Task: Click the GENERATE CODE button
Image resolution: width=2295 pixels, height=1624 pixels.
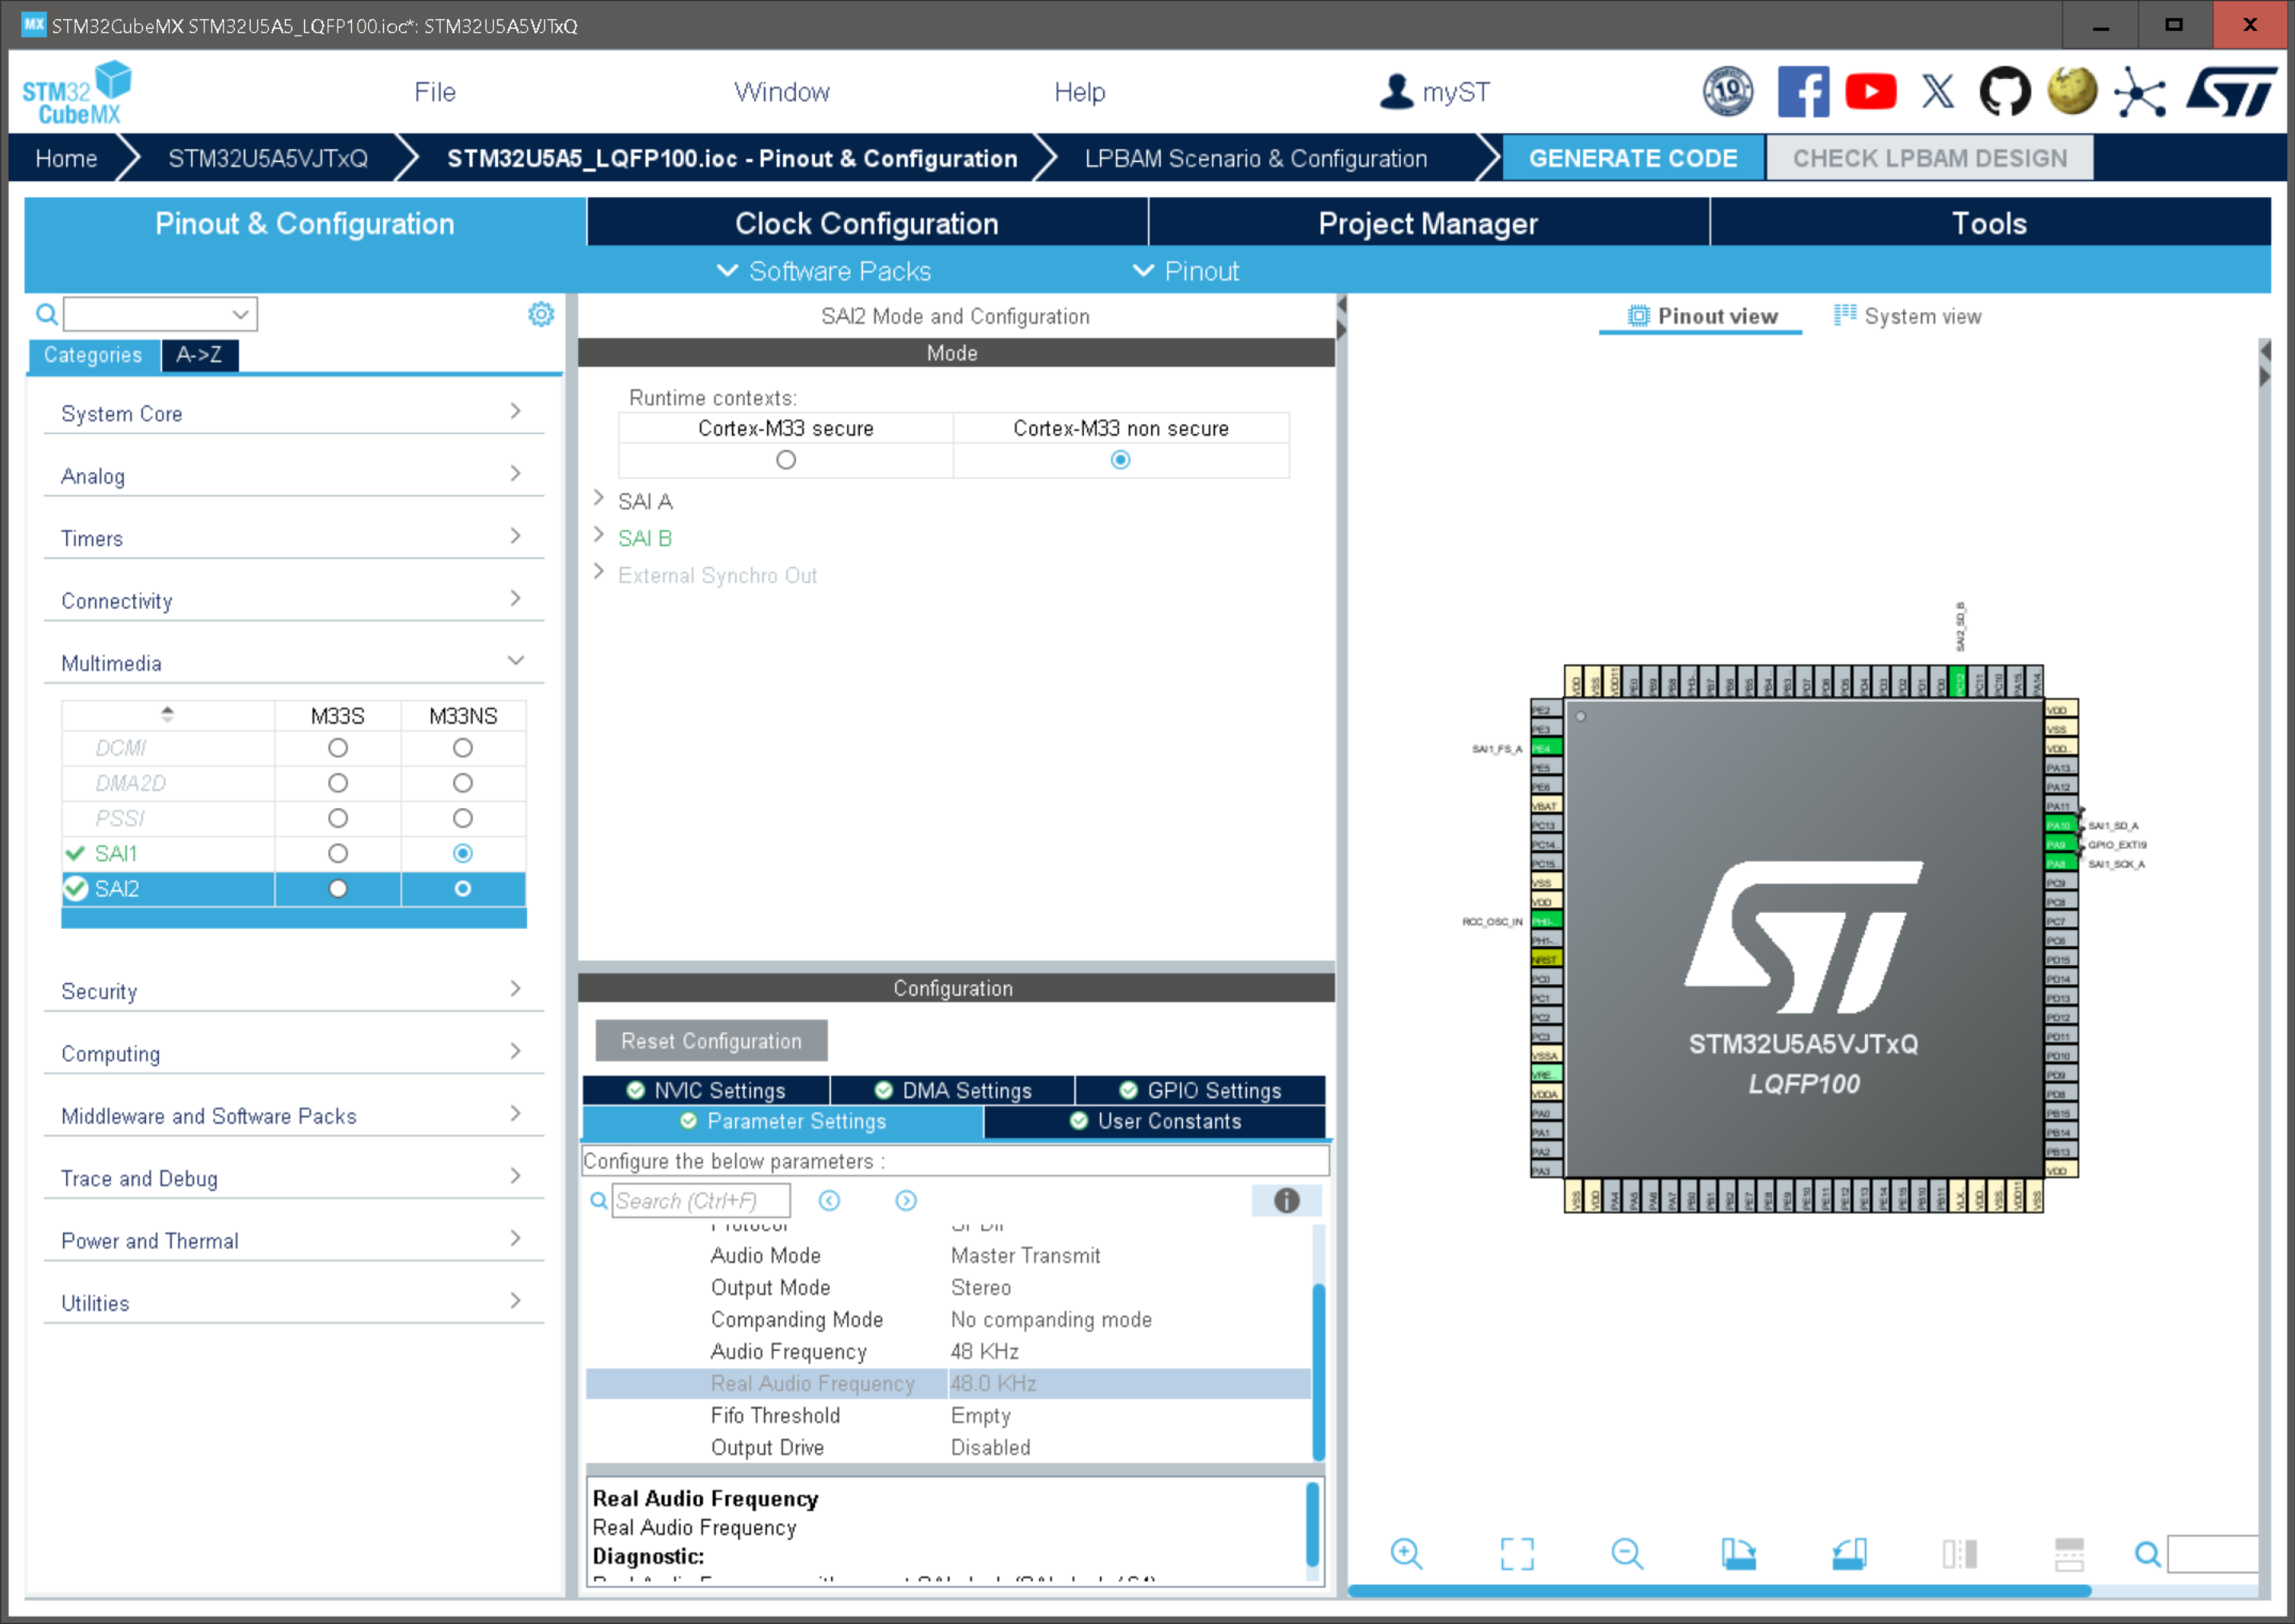Action: (x=1632, y=158)
